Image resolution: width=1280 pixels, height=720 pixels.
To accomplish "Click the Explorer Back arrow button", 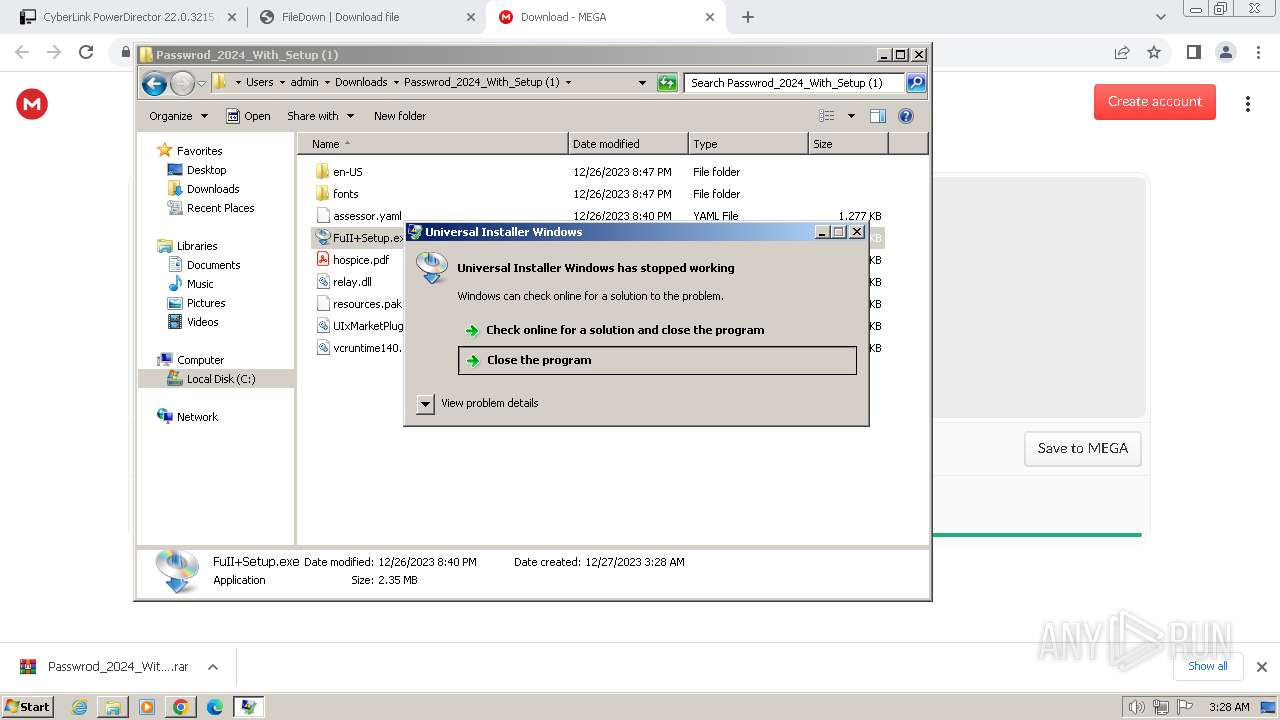I will point(154,83).
